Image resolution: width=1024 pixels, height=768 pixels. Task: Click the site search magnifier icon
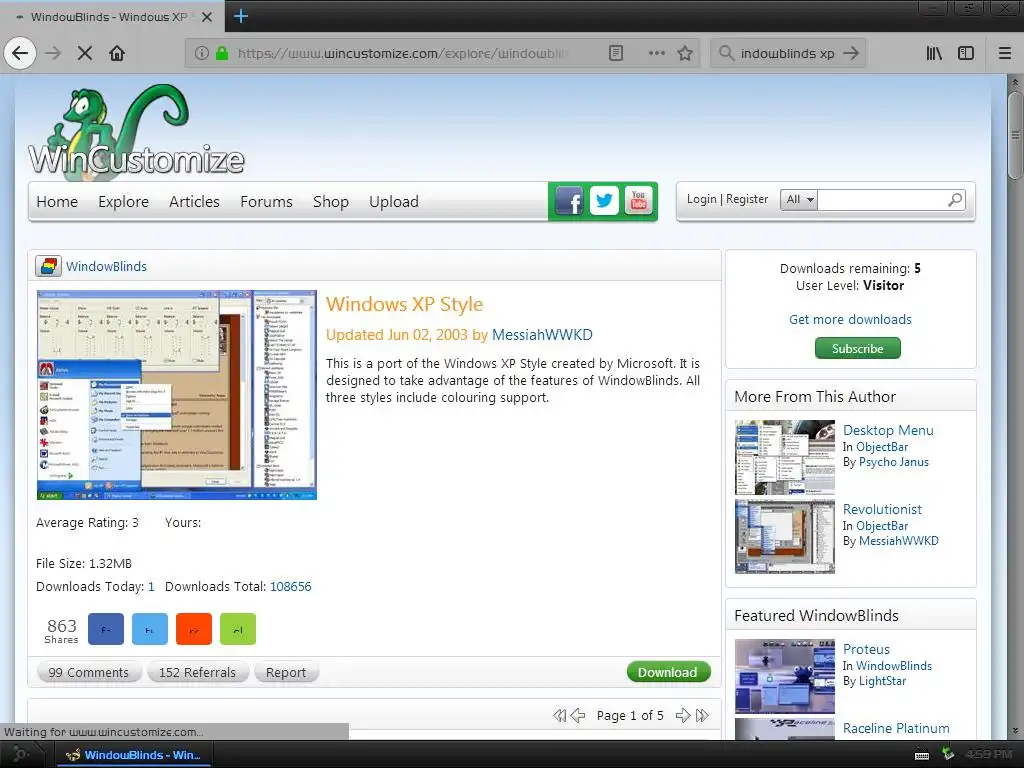pos(955,199)
